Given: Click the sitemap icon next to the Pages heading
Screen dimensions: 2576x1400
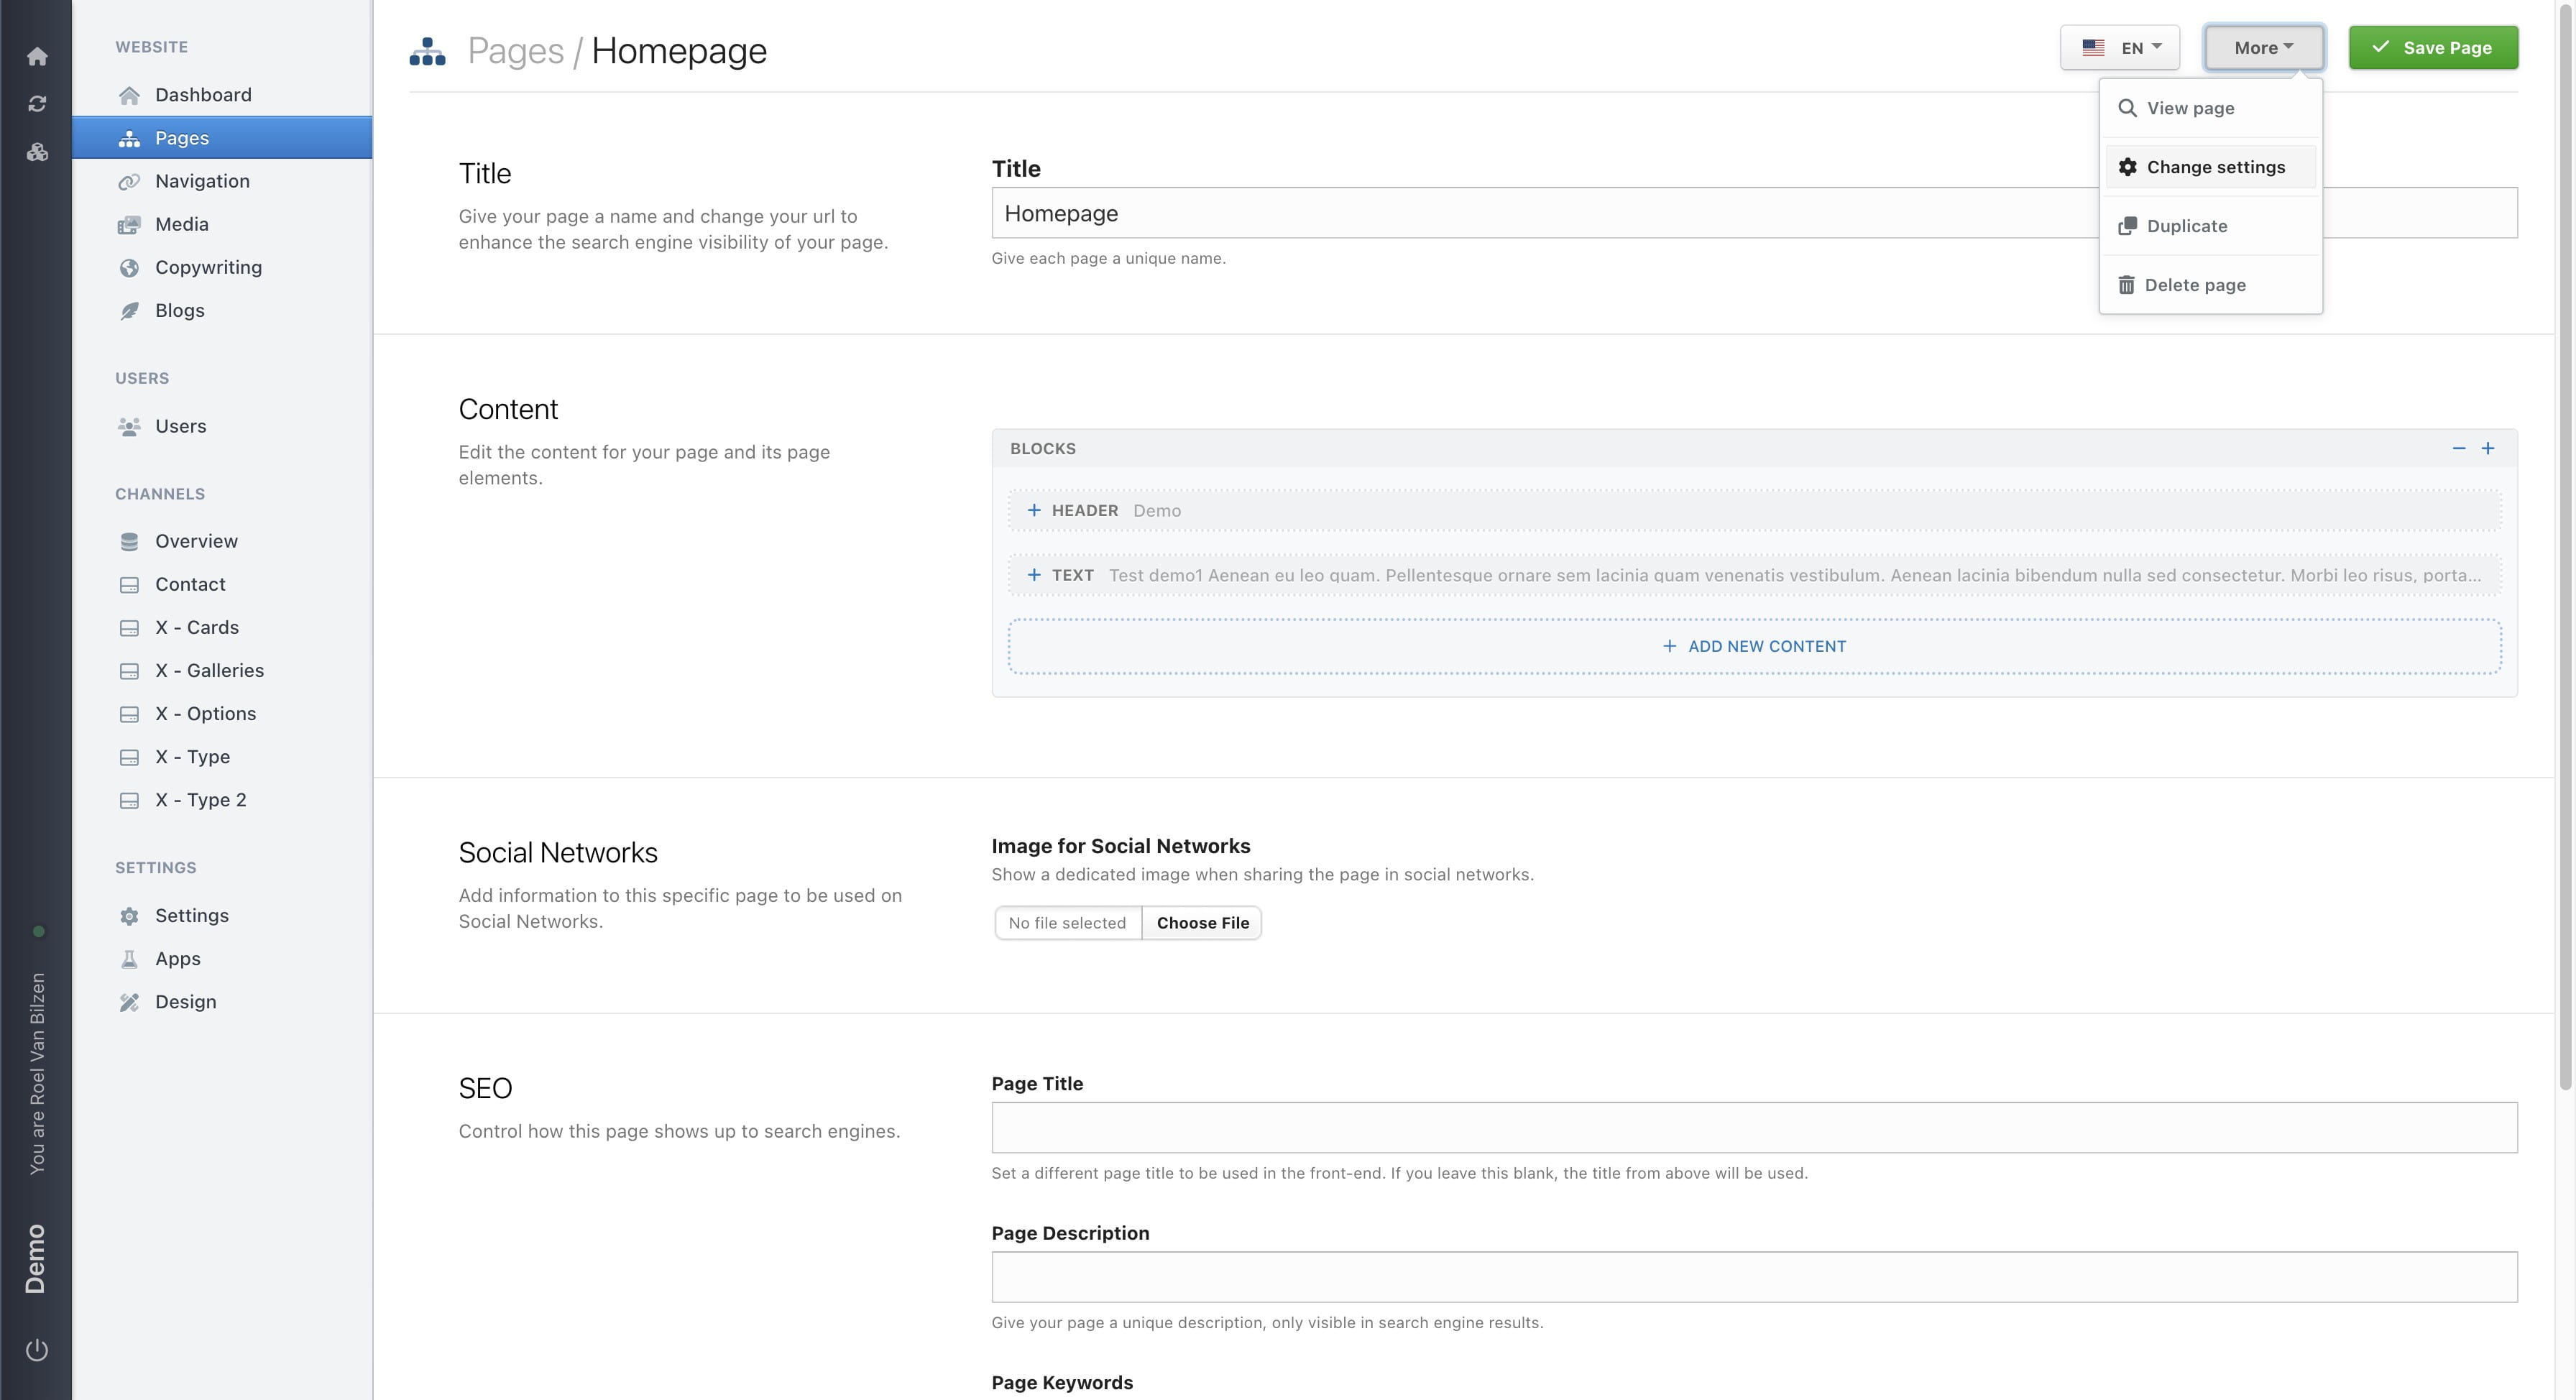Looking at the screenshot, I should click(x=427, y=51).
